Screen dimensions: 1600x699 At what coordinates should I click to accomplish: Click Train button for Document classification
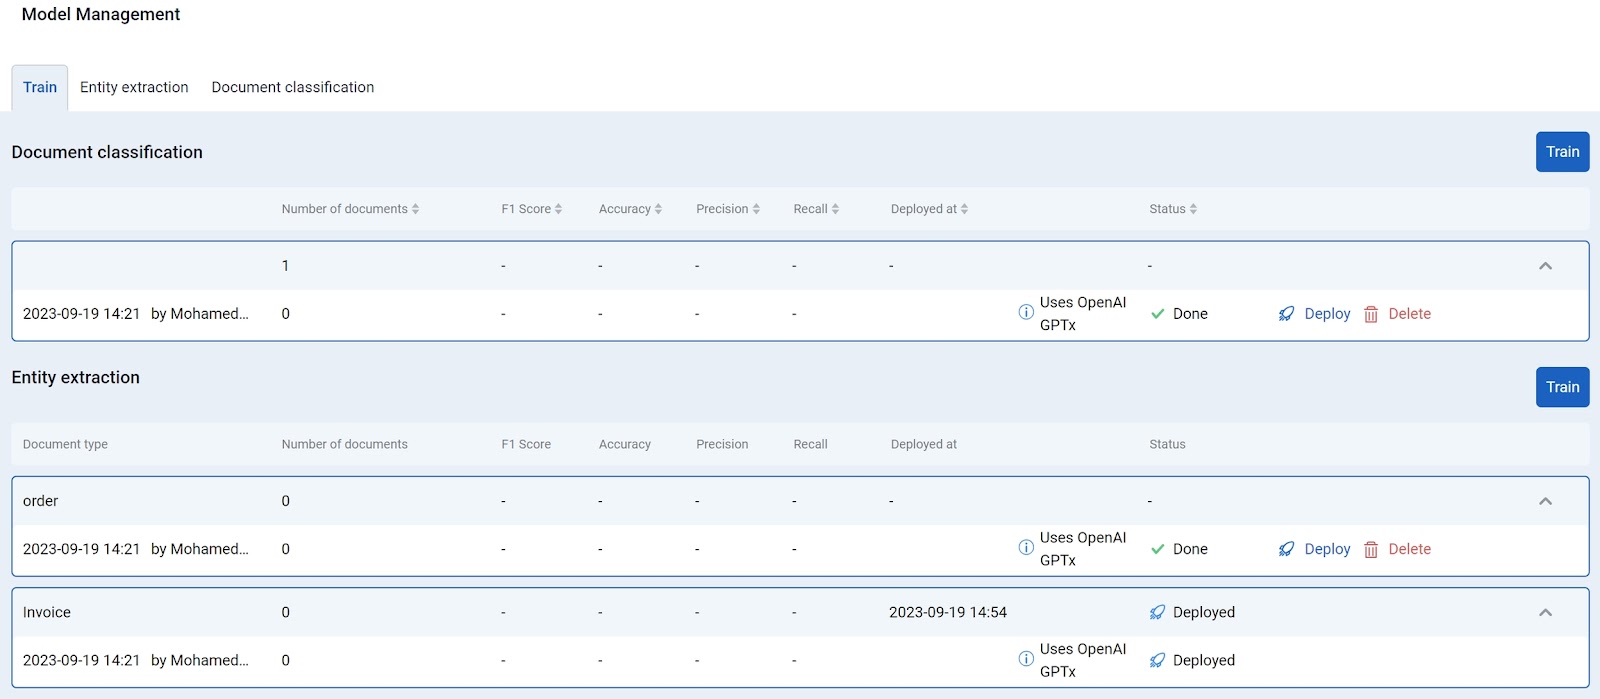(x=1562, y=152)
